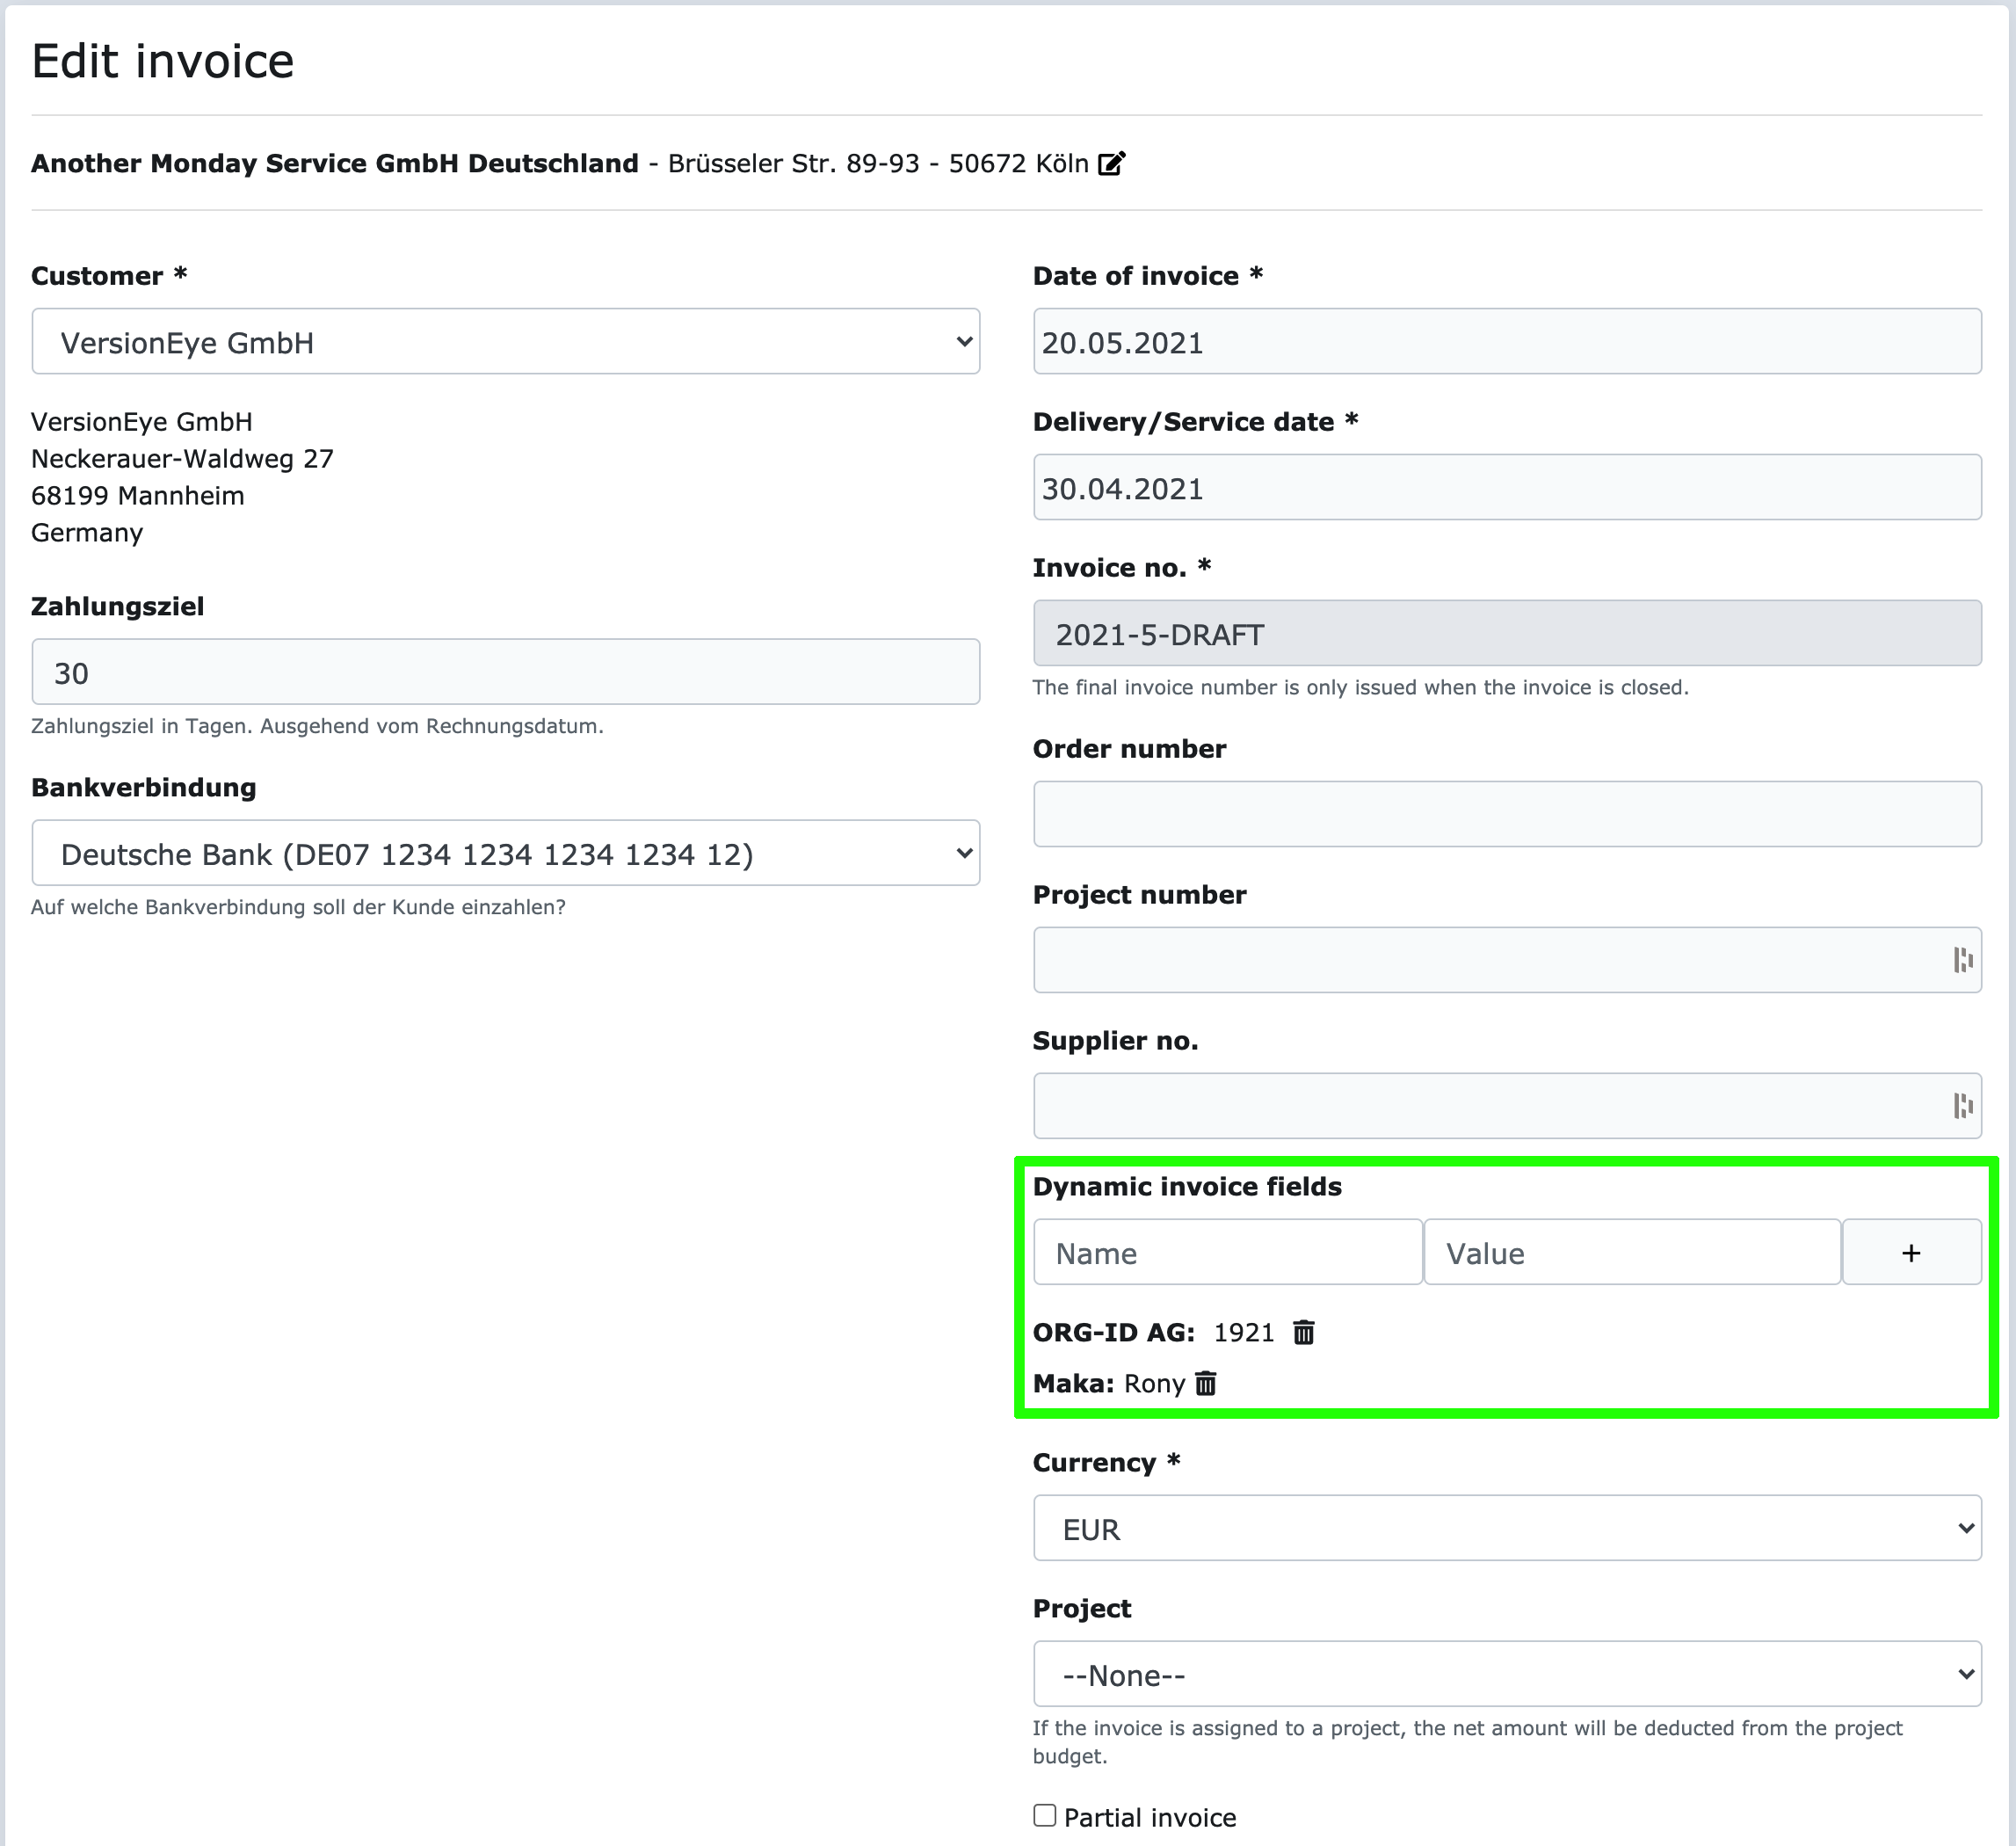2016x1846 pixels.
Task: Edit the company address via pencil icon
Action: pyautogui.click(x=1113, y=162)
